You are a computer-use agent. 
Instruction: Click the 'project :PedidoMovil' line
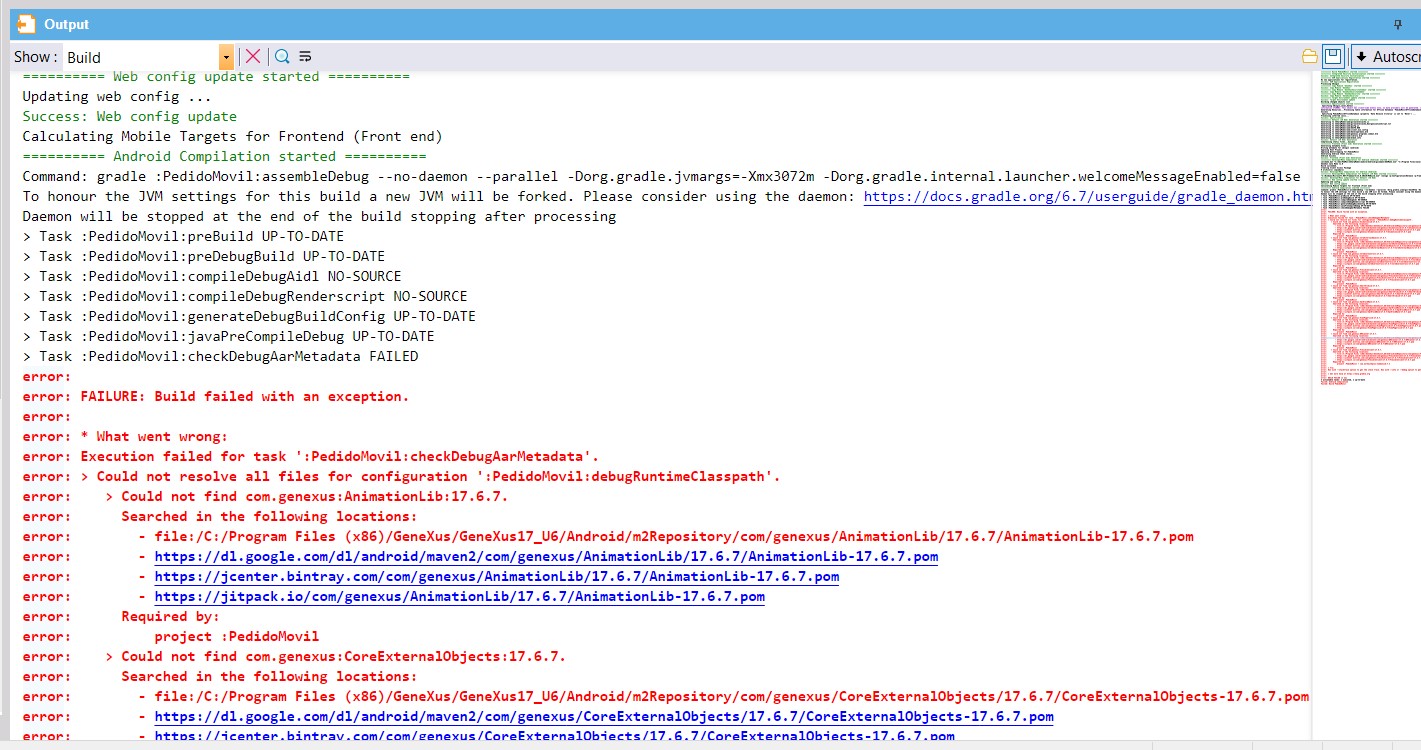click(171, 636)
